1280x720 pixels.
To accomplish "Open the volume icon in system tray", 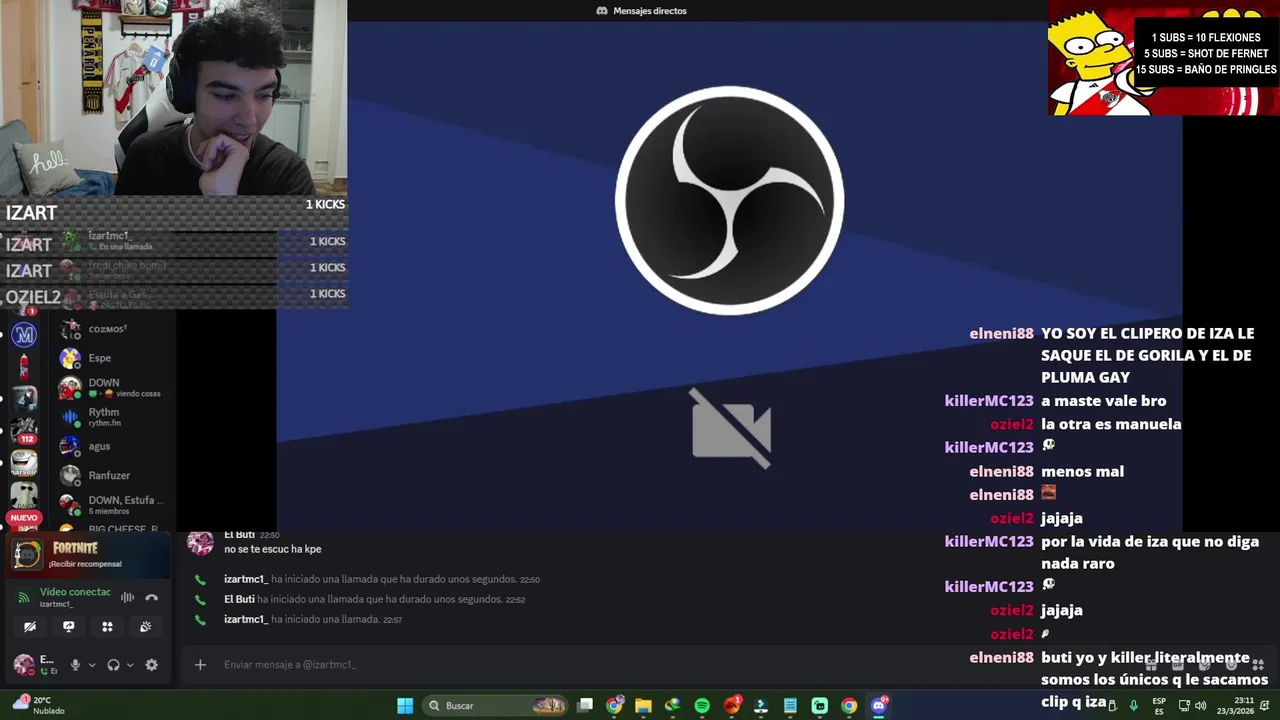I will pos(1200,706).
